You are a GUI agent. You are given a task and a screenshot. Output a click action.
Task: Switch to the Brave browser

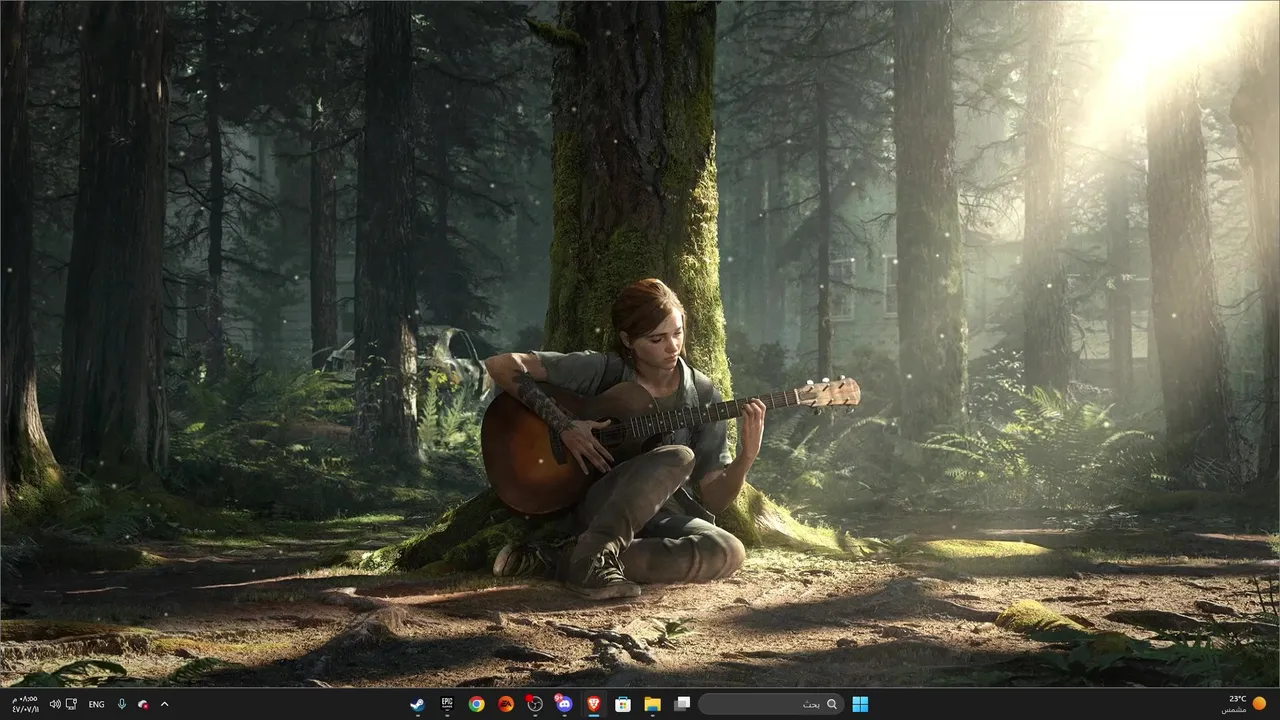(x=594, y=704)
